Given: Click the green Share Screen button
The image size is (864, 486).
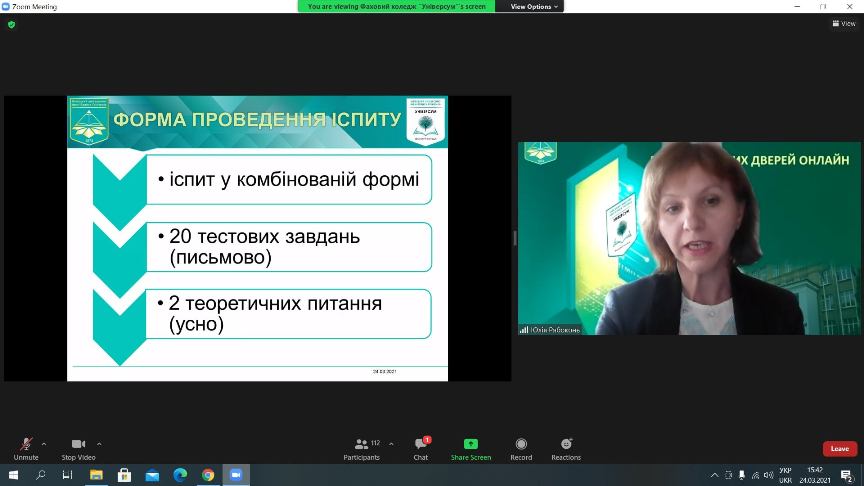Looking at the screenshot, I should [471, 449].
